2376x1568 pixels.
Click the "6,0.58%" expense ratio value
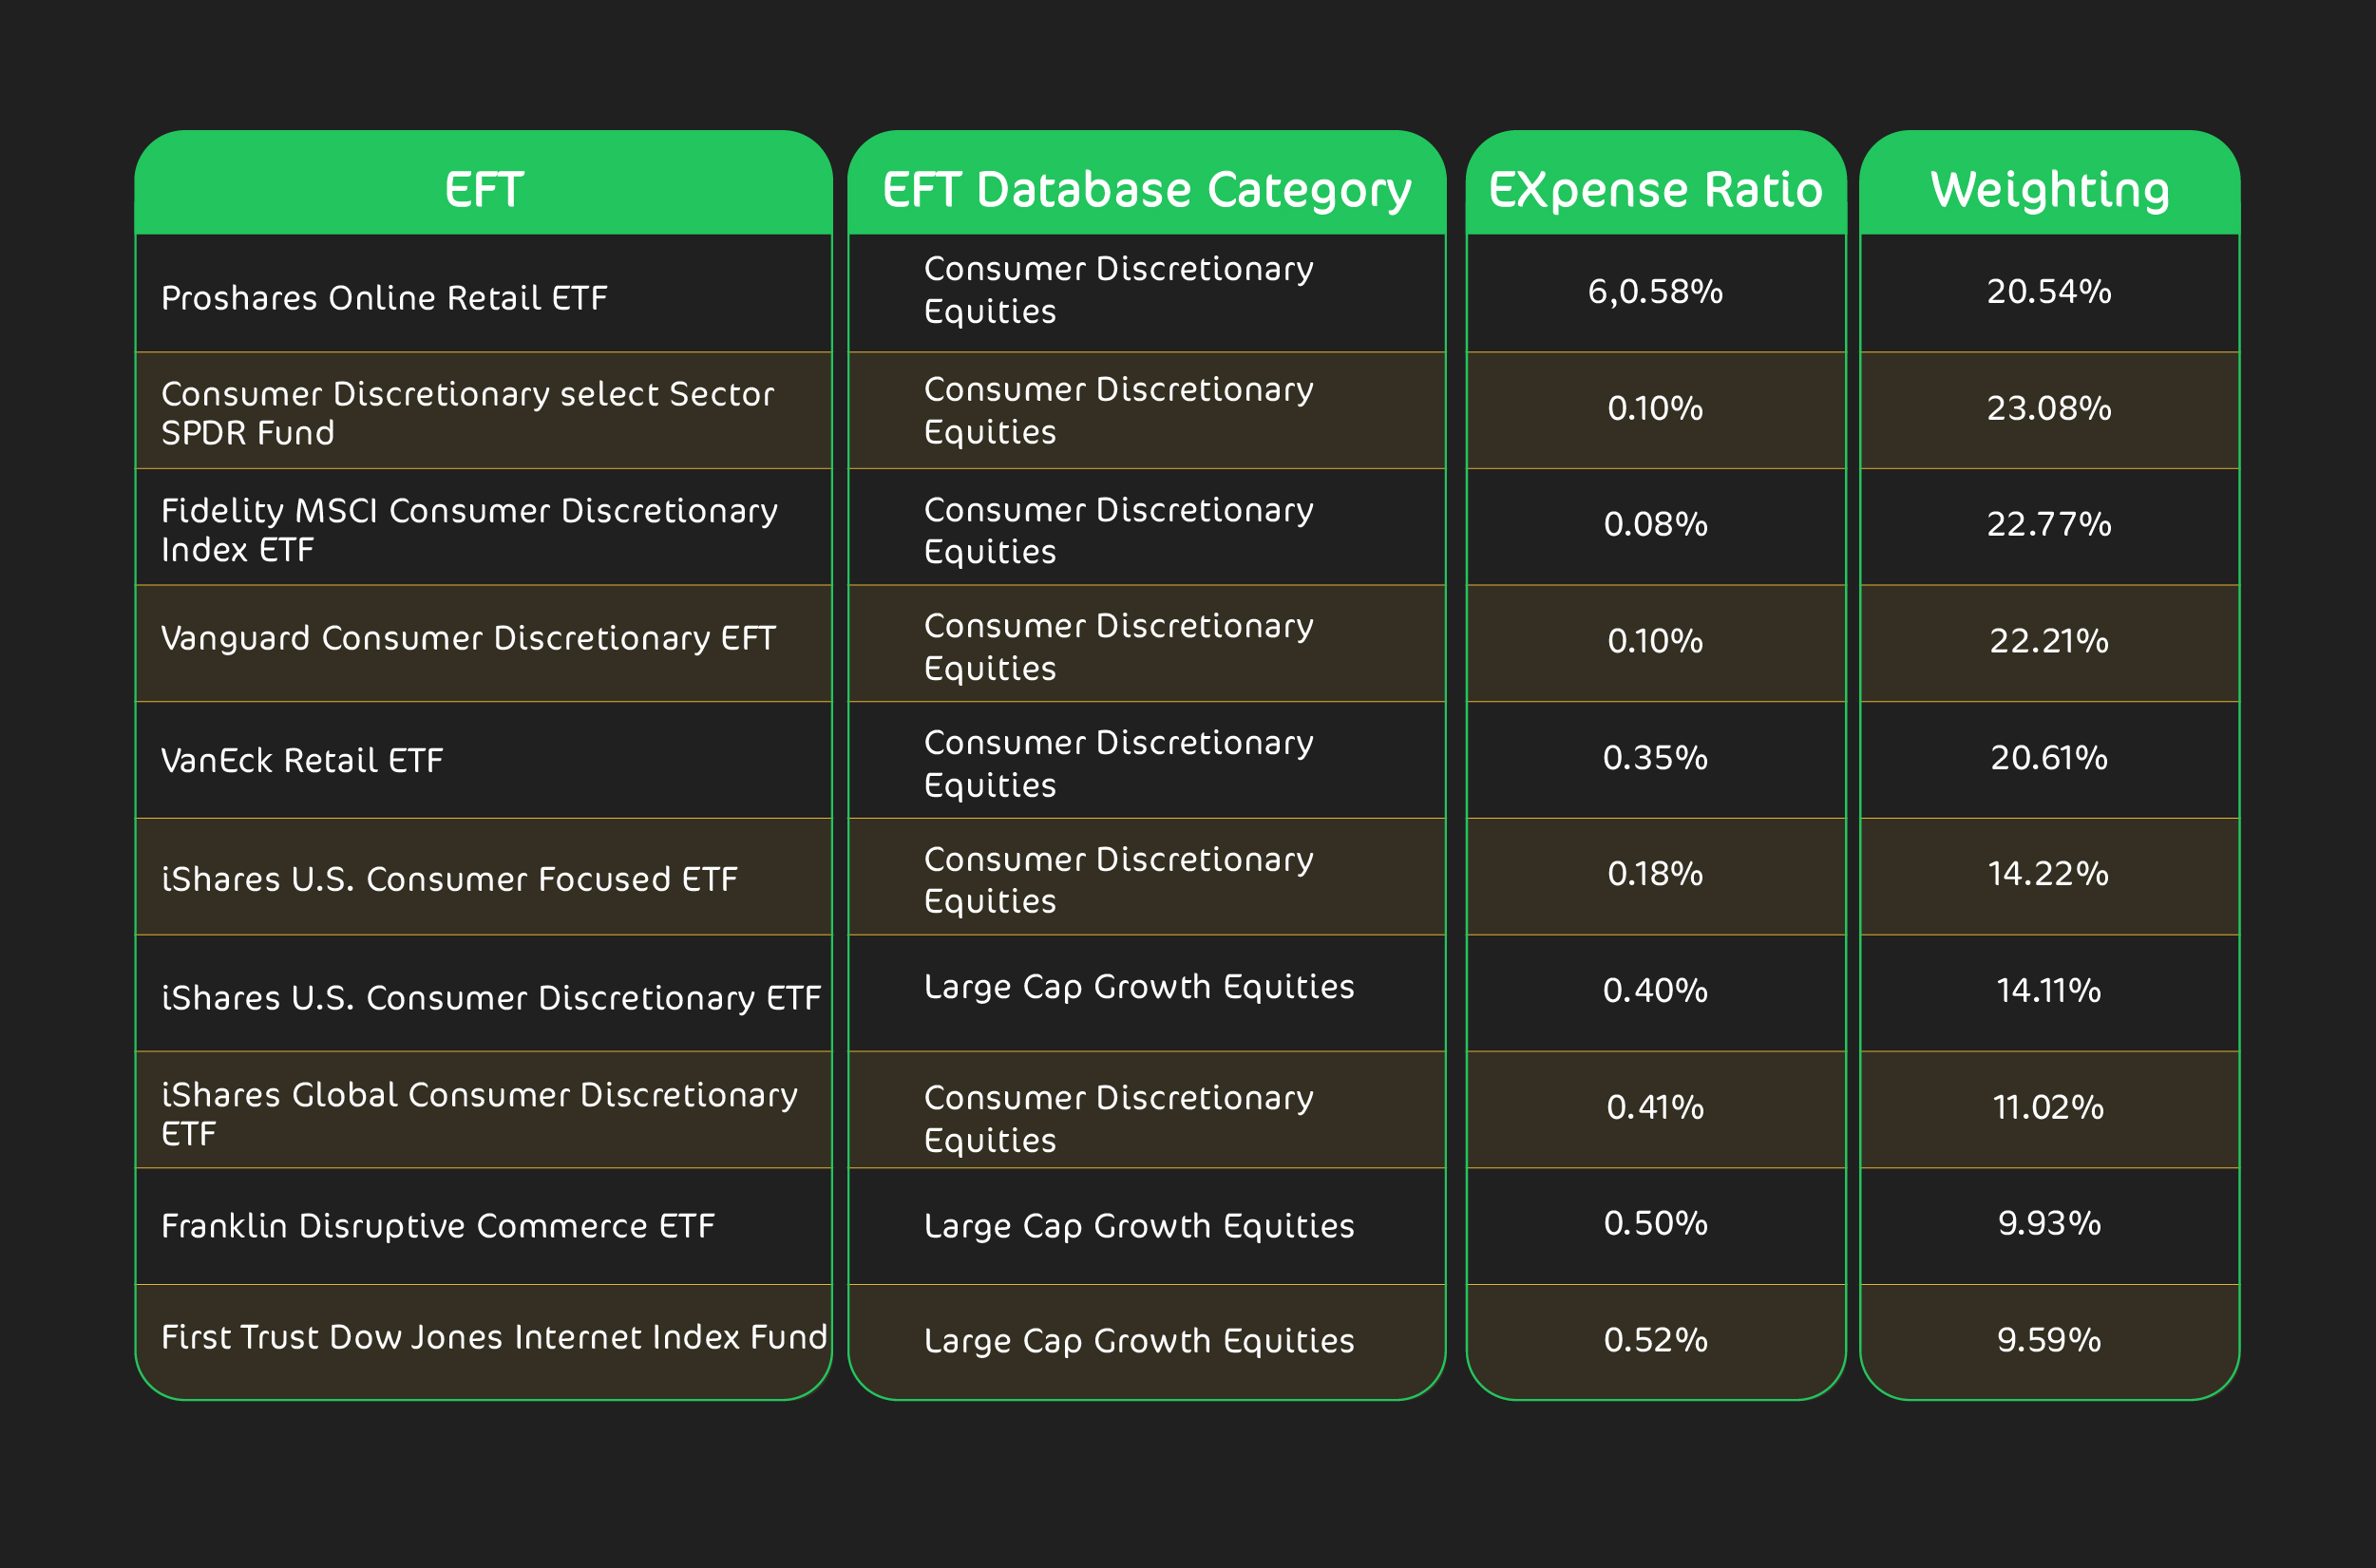click(x=1655, y=292)
